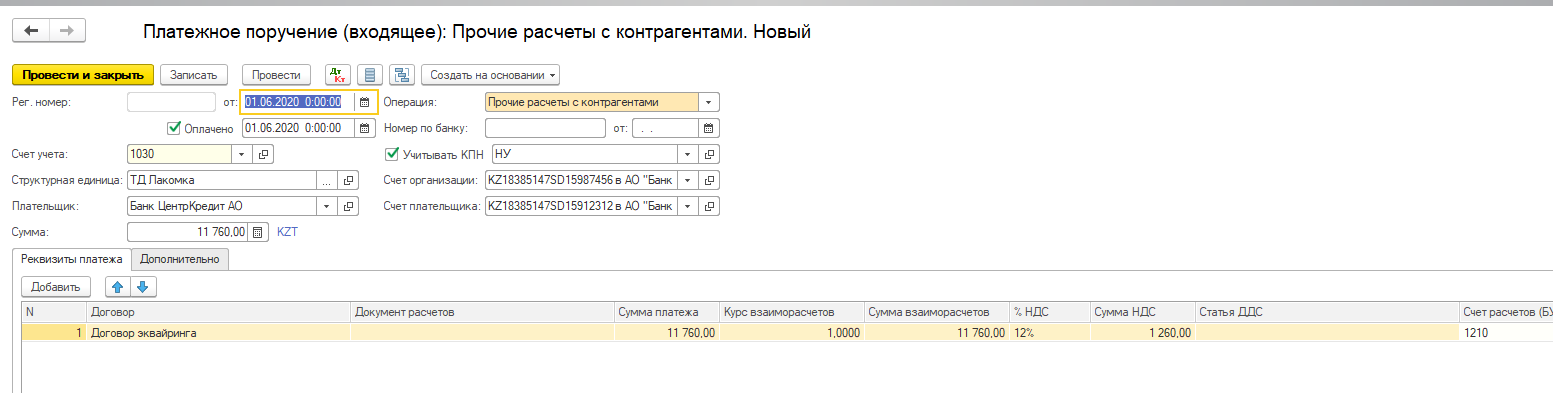Open the Создать на основании menu
Image resolution: width=1553 pixels, height=393 pixels.
pos(490,75)
